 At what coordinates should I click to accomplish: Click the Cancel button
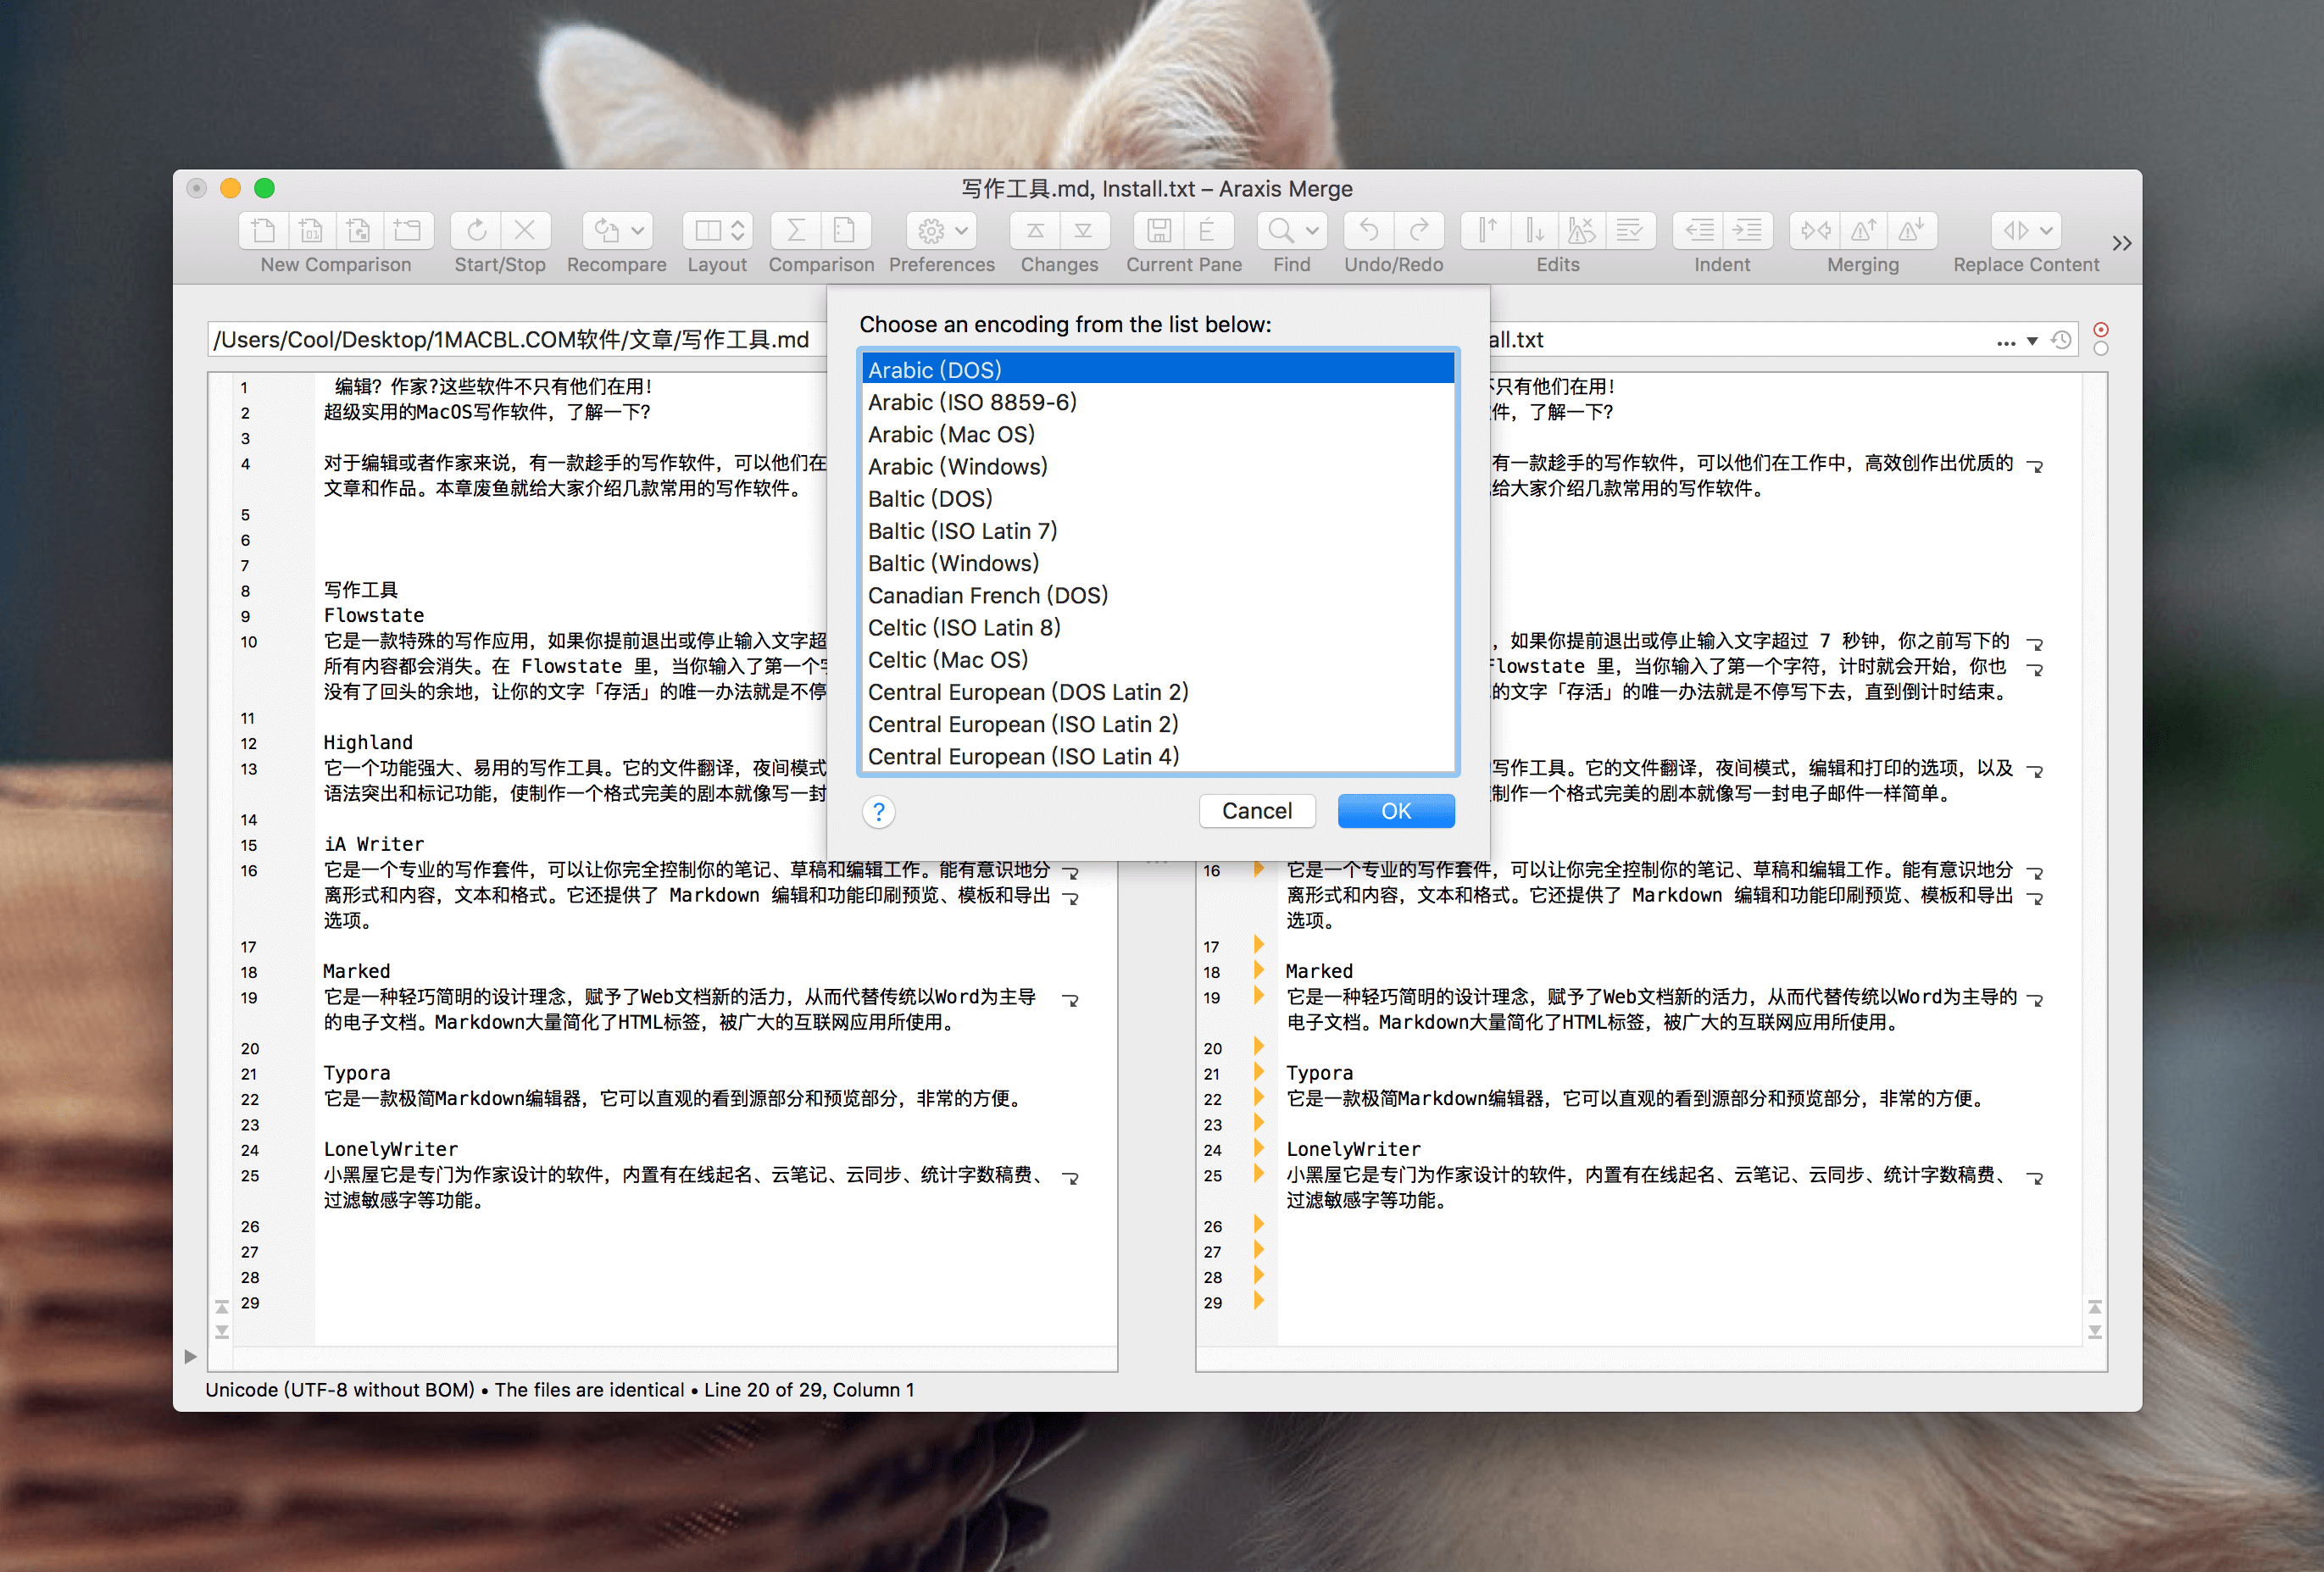coord(1256,811)
